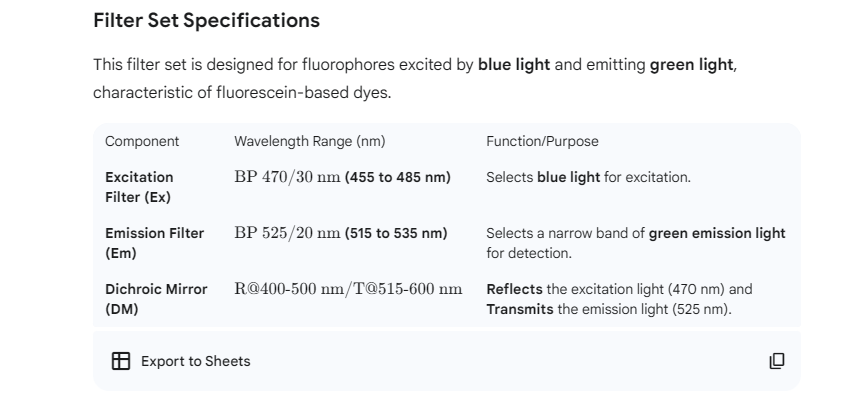850x400 pixels.
Task: Select the R@400-500 nm/T@515-600 nm formula
Action: tap(348, 290)
